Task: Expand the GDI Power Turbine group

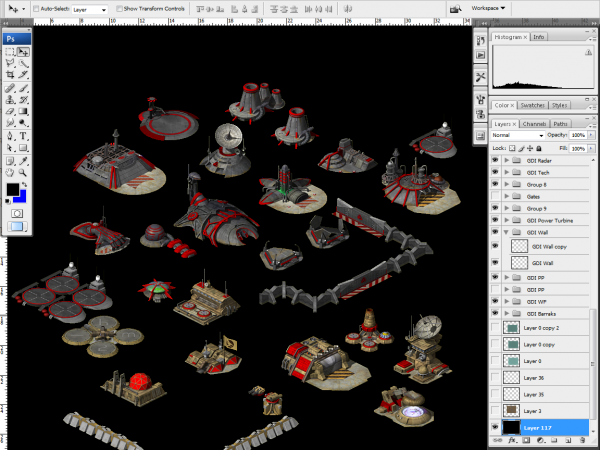Action: (x=507, y=220)
